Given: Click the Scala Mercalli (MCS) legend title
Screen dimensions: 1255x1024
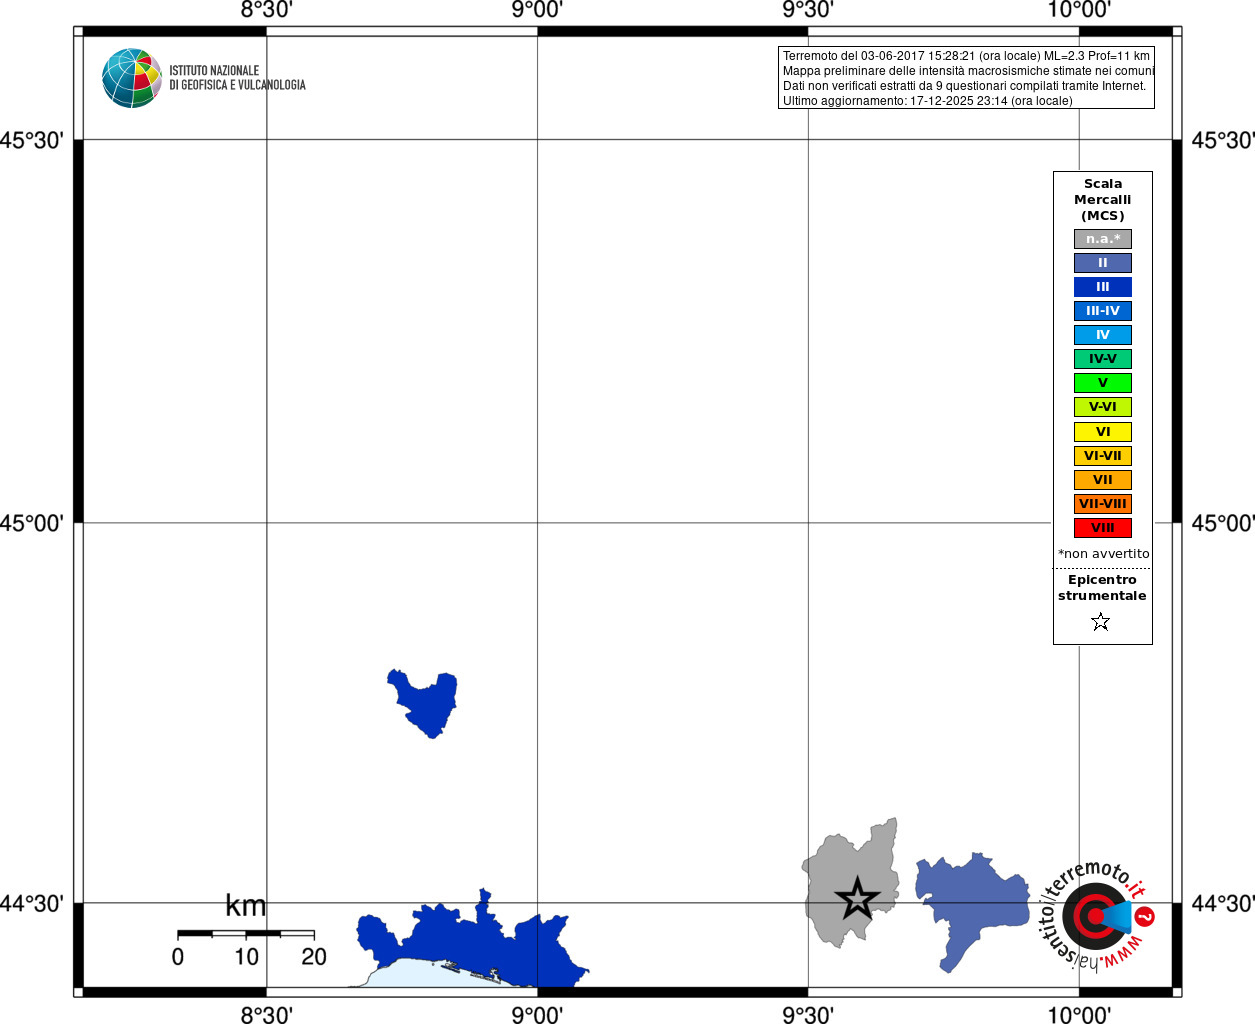Looking at the screenshot, I should [x=1103, y=200].
